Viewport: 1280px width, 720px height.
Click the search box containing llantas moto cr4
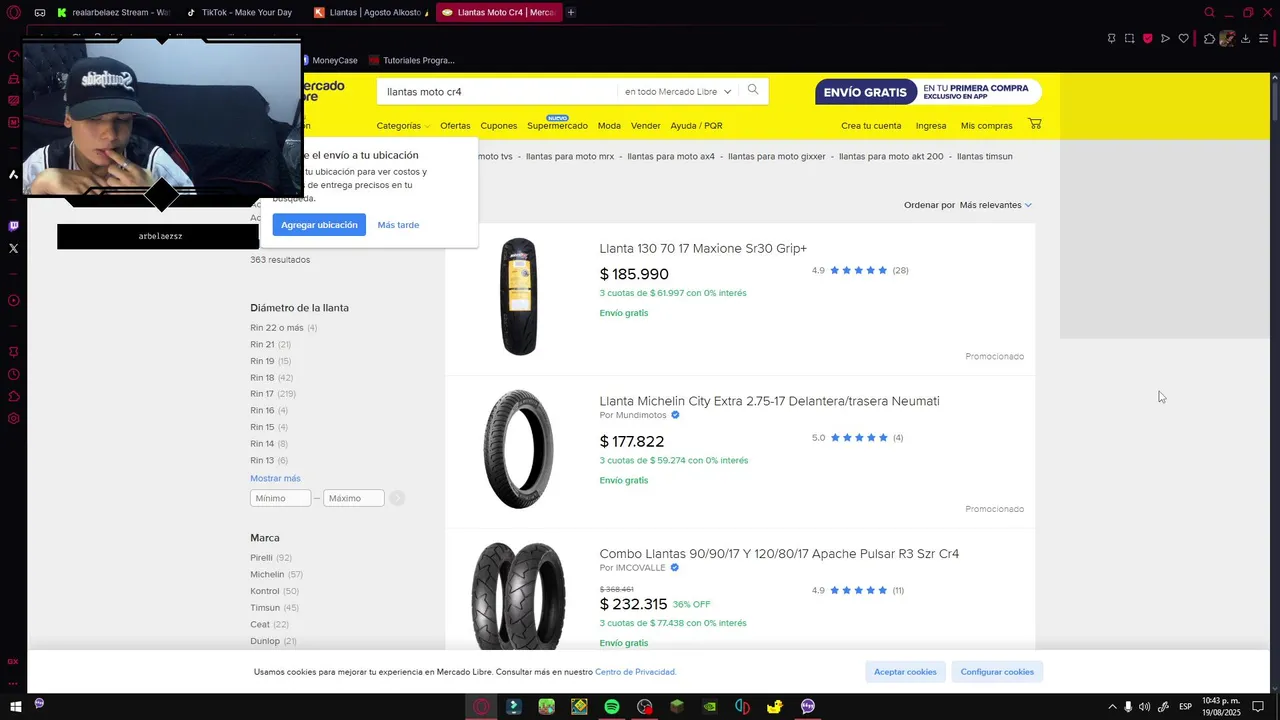[497, 91]
